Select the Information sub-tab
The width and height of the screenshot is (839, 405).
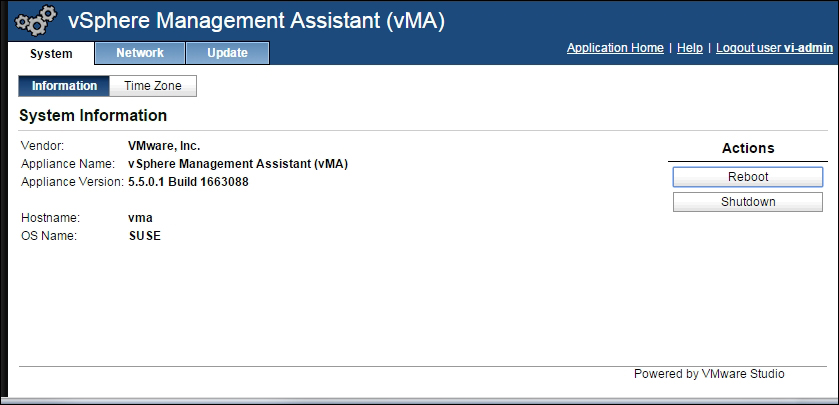pos(64,86)
